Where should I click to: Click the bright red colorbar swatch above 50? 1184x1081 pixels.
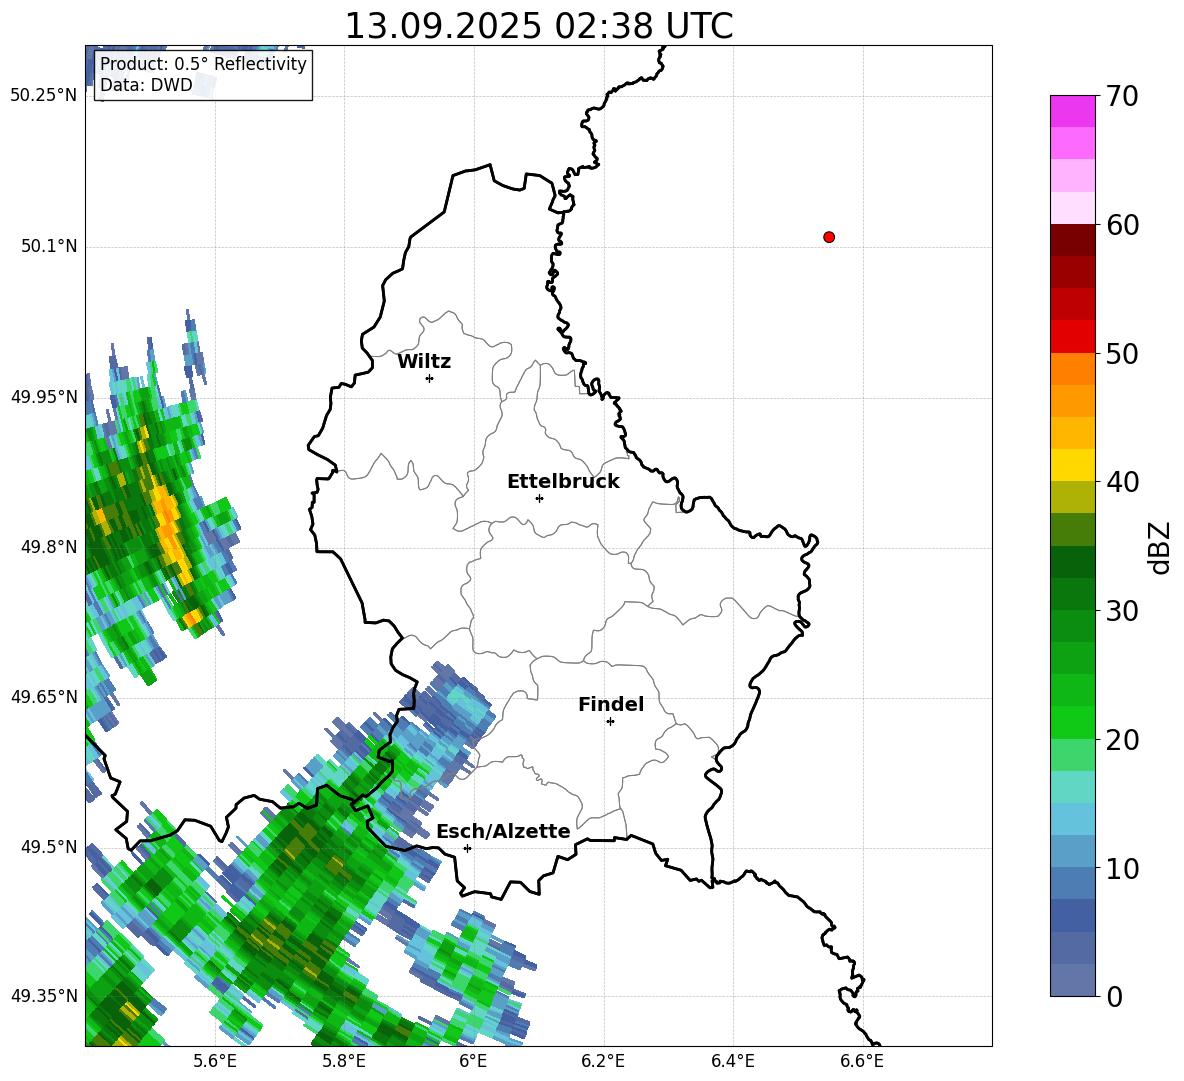pyautogui.click(x=1072, y=337)
